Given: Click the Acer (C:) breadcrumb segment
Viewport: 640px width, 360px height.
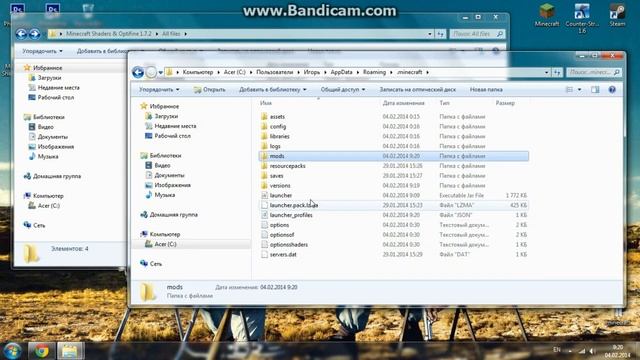Looking at the screenshot, I should [x=235, y=72].
